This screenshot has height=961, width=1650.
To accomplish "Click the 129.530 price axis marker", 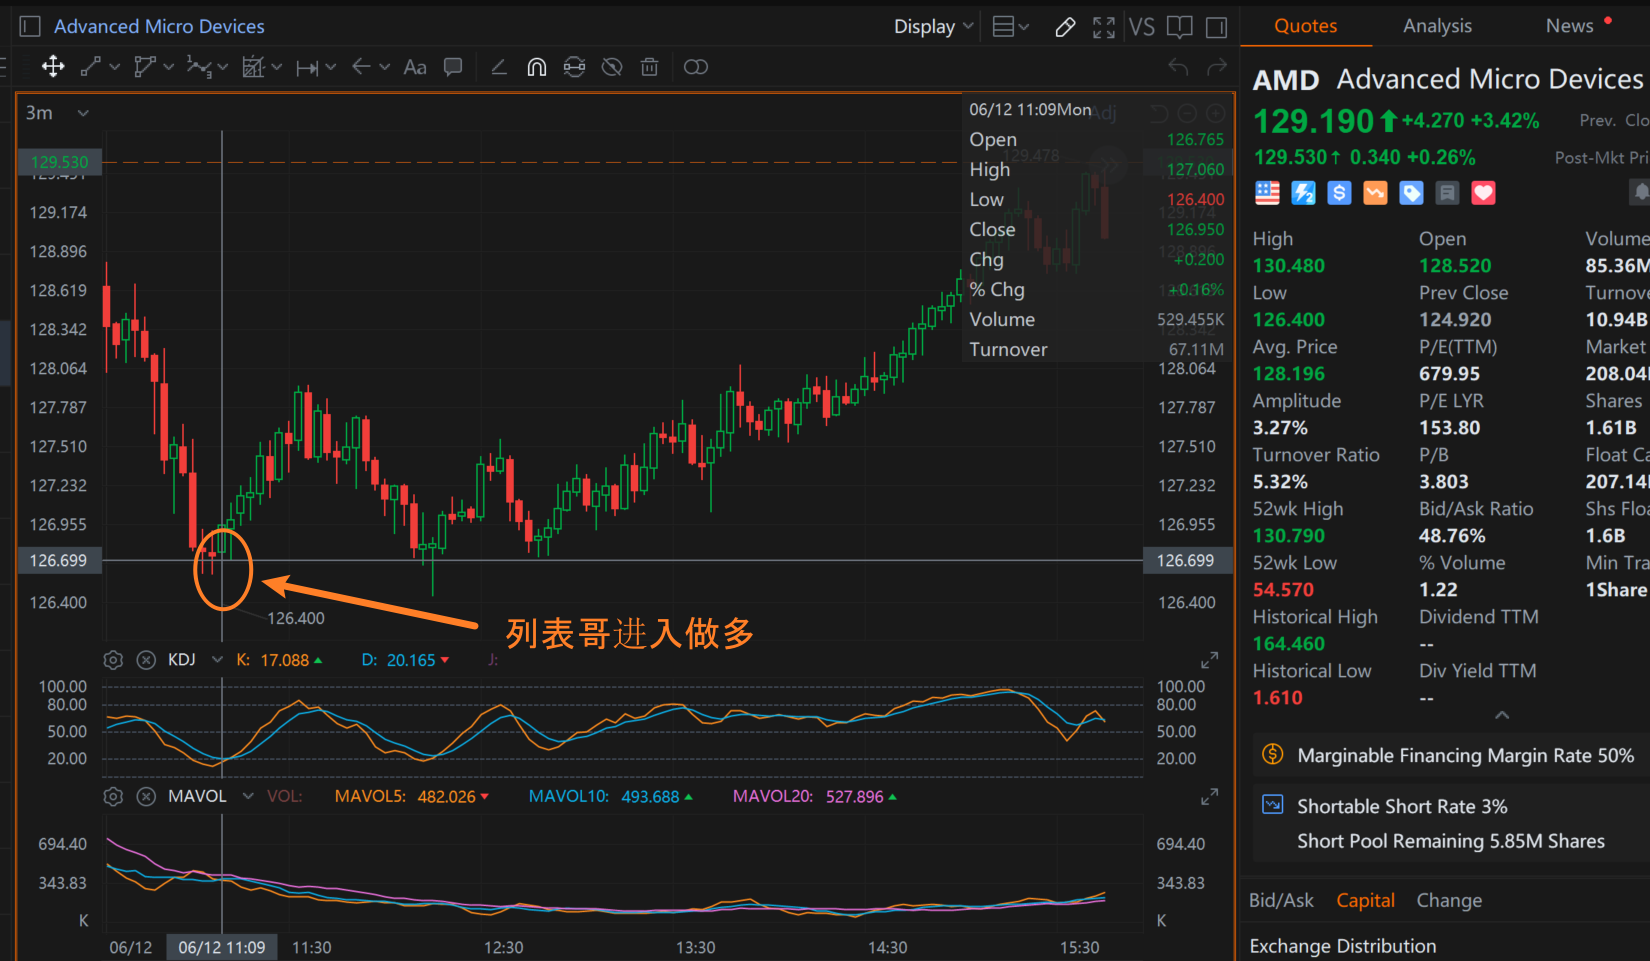I will (59, 162).
